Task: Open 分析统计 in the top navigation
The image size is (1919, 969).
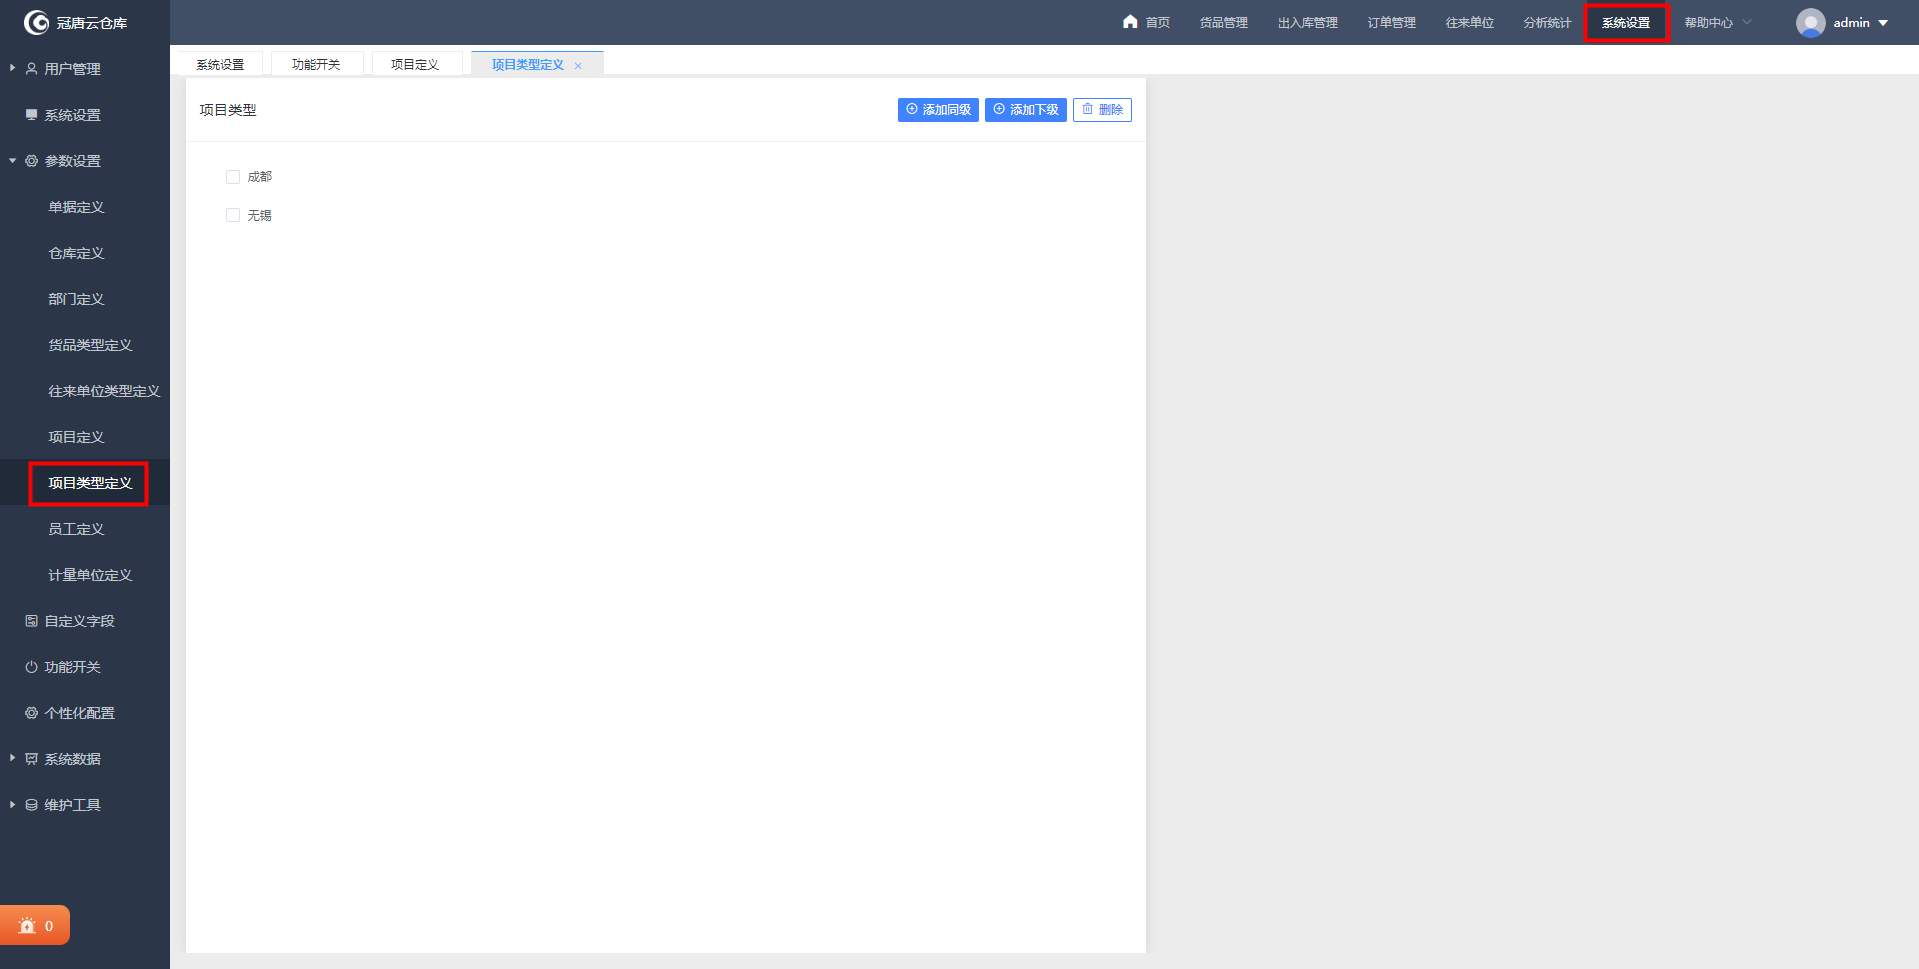Action: [x=1547, y=22]
